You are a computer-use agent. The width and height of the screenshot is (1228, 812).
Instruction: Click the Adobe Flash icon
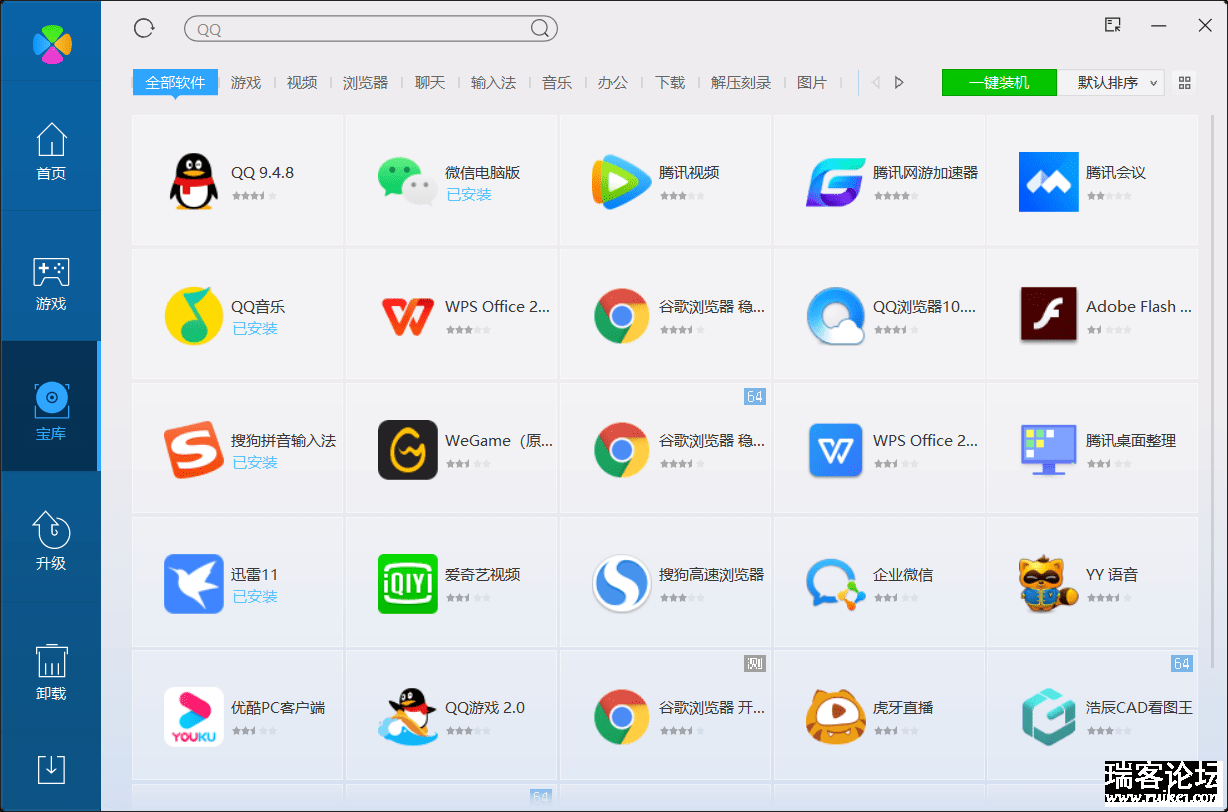(x=1049, y=315)
